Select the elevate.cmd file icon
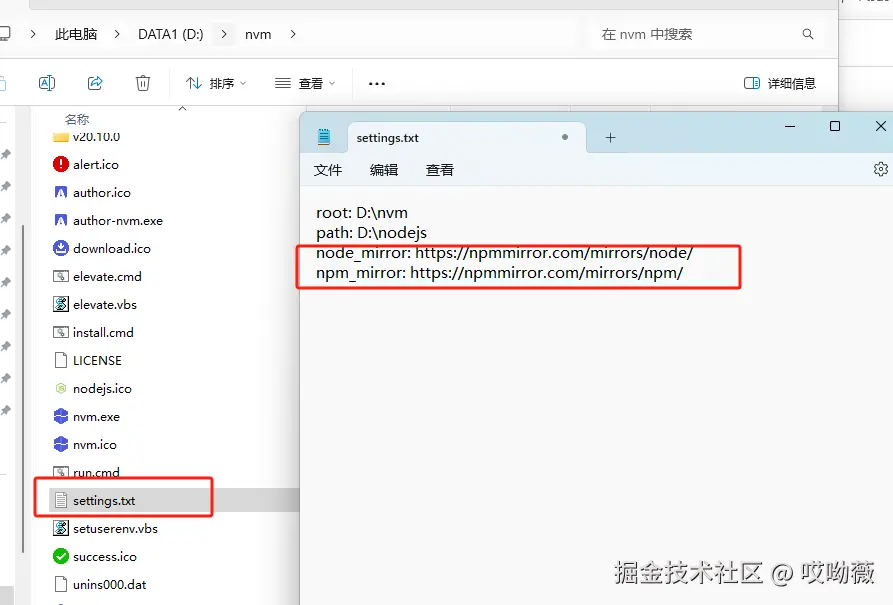The width and height of the screenshot is (893, 605). pos(61,276)
